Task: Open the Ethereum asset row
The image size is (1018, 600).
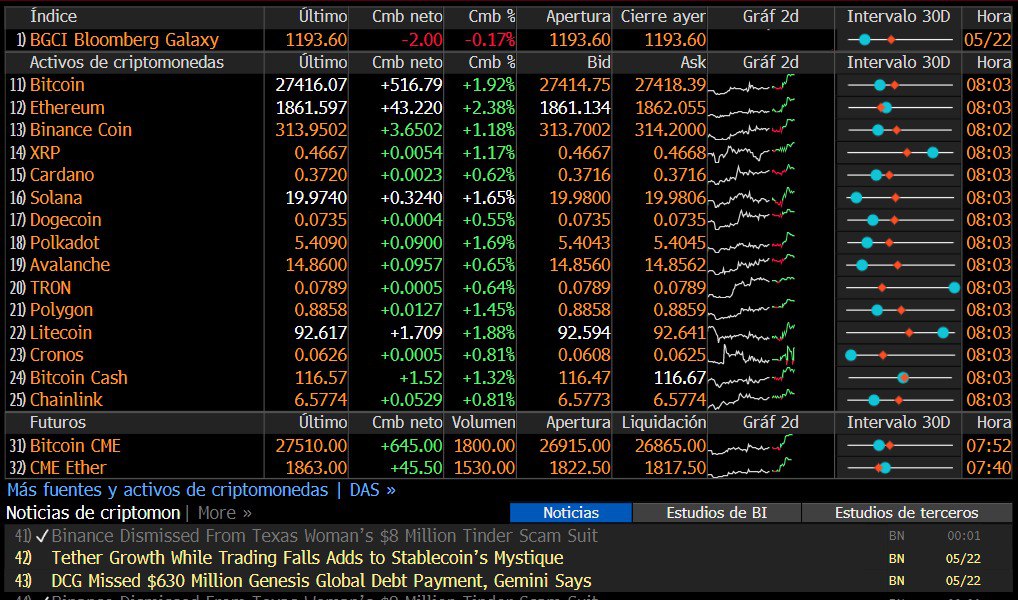Action: point(508,108)
